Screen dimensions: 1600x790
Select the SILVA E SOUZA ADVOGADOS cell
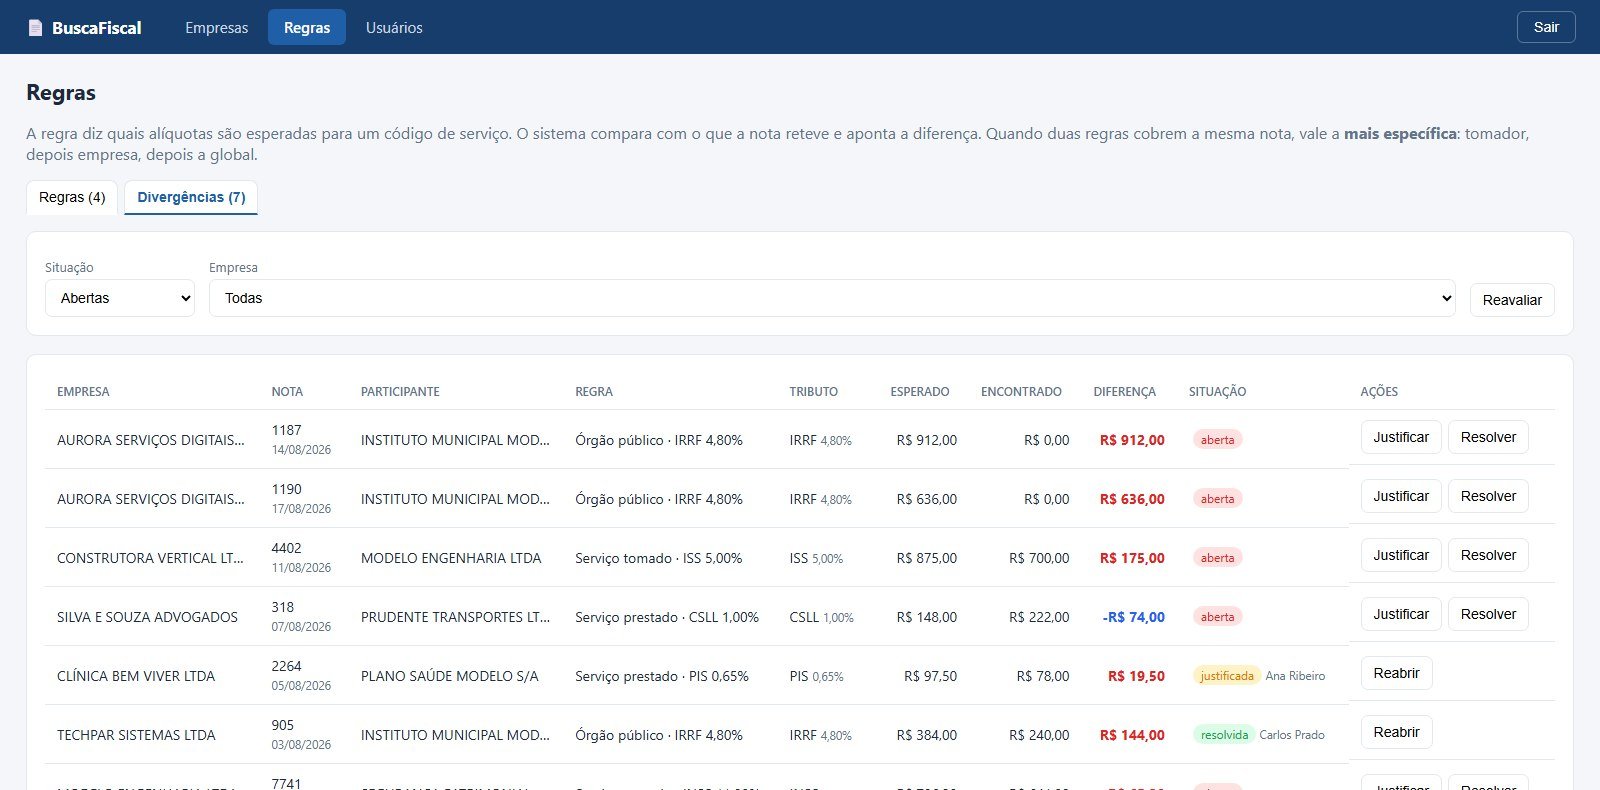[x=147, y=617]
